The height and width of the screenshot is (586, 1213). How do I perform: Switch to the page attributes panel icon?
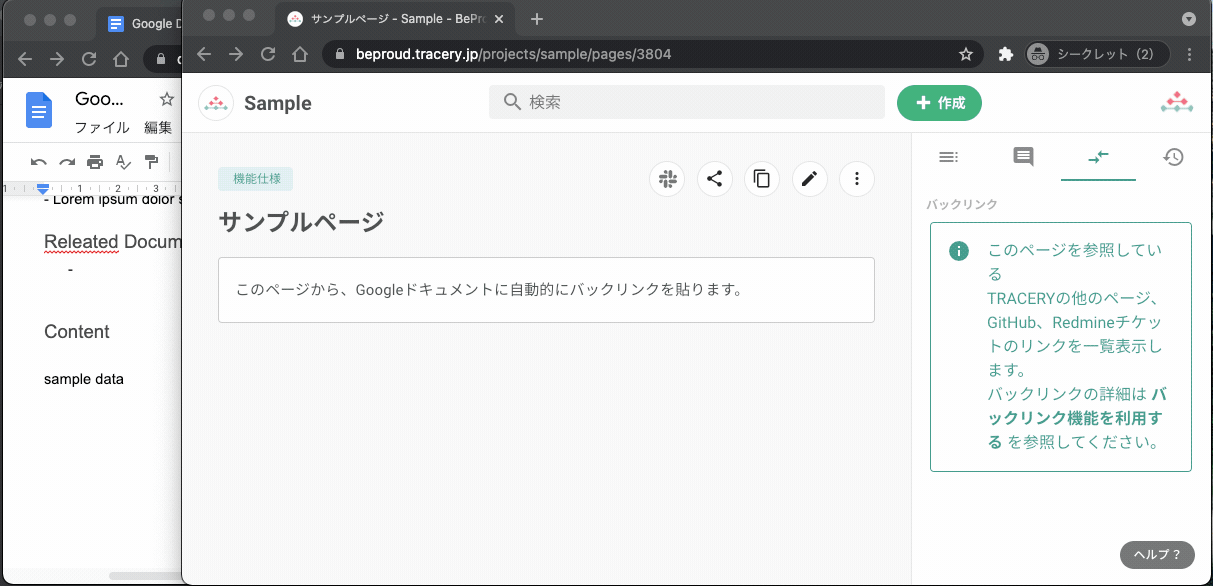[948, 157]
